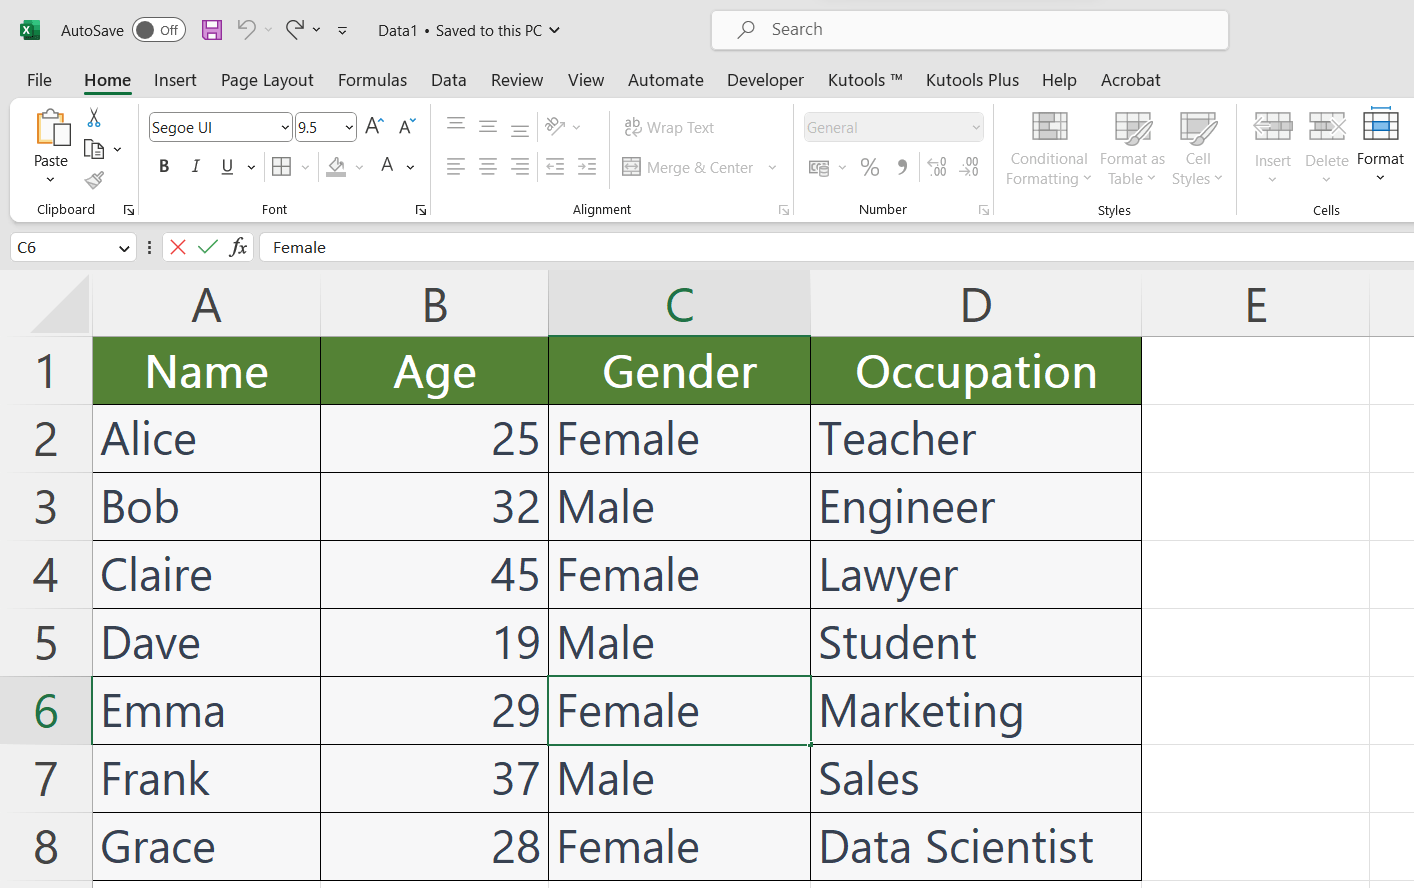This screenshot has width=1414, height=888.
Task: Expand the Fill Color dropdown arrow
Action: (x=359, y=167)
